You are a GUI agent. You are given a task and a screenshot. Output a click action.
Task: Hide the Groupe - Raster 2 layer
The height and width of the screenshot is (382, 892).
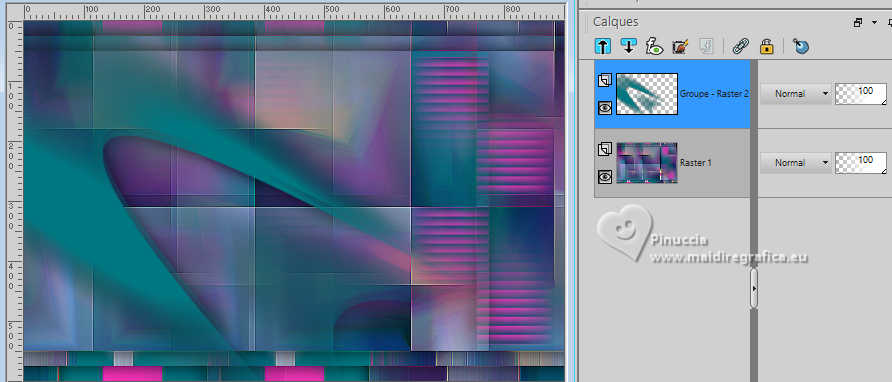pos(605,108)
